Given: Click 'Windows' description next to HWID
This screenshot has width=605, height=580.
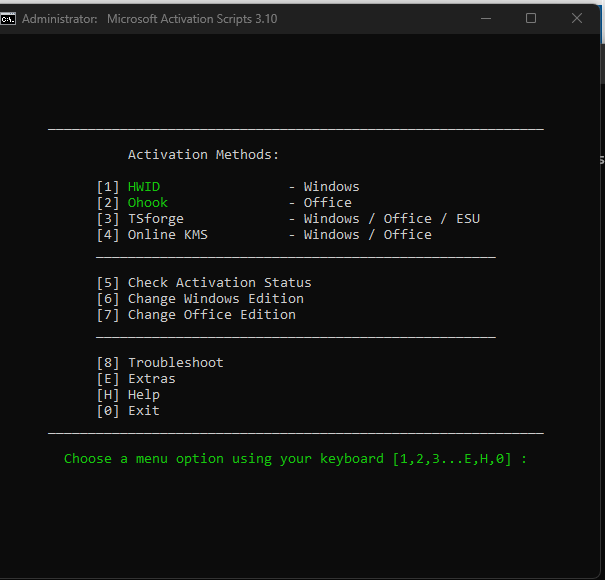Looking at the screenshot, I should 331,187.
